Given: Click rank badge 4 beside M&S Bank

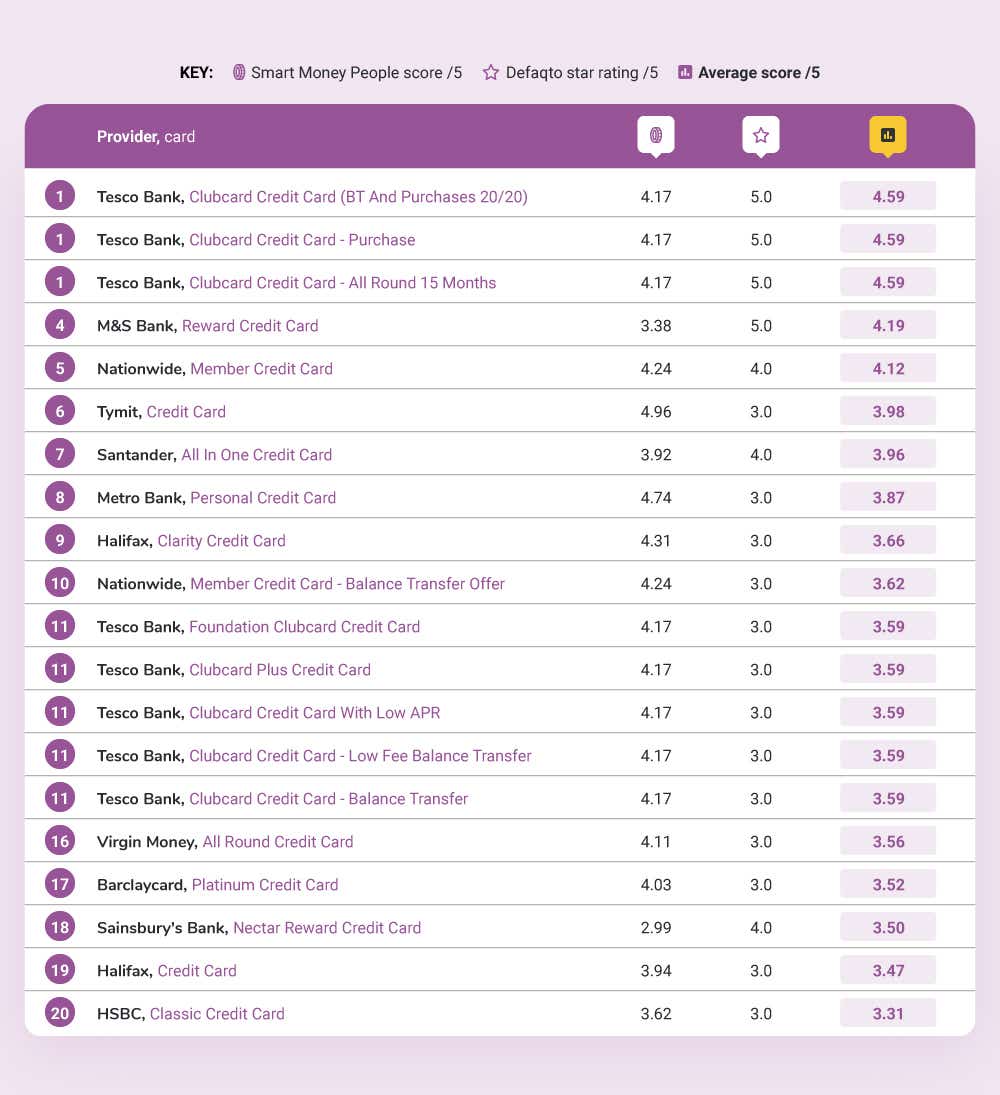Looking at the screenshot, I should click(x=60, y=325).
